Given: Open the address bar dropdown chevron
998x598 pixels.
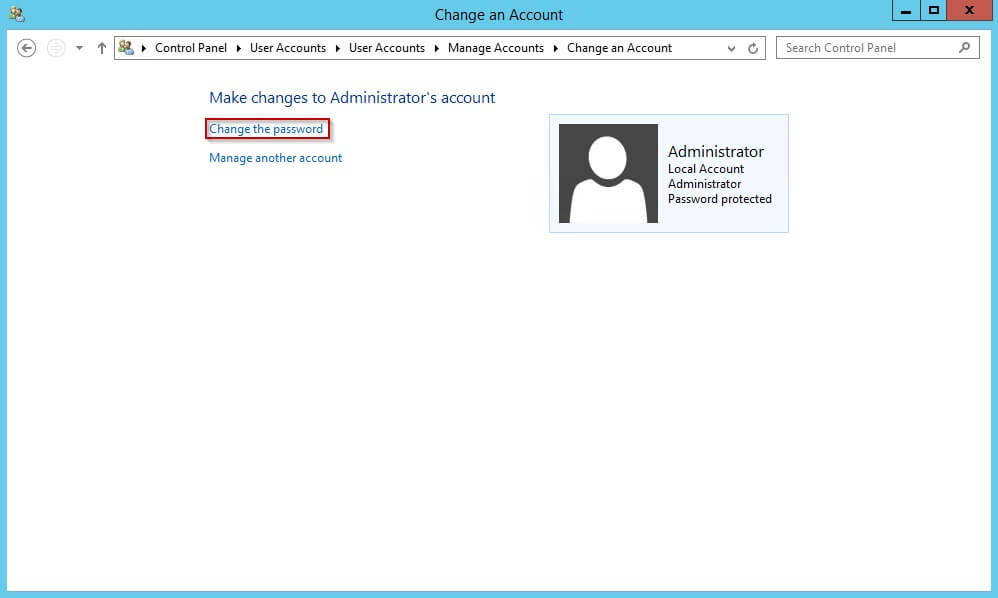Looking at the screenshot, I should tap(731, 47).
